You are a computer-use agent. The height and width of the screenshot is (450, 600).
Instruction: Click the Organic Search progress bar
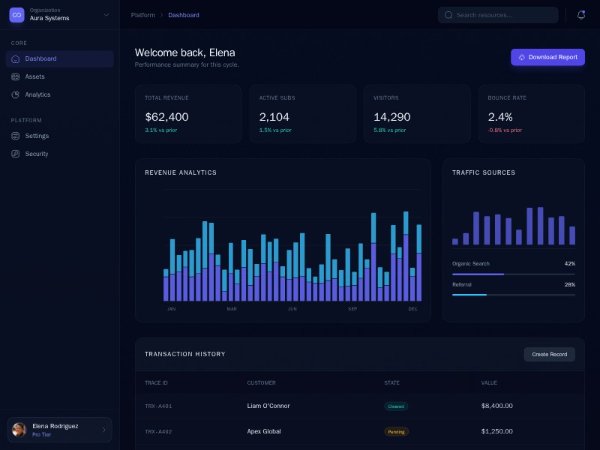point(513,274)
